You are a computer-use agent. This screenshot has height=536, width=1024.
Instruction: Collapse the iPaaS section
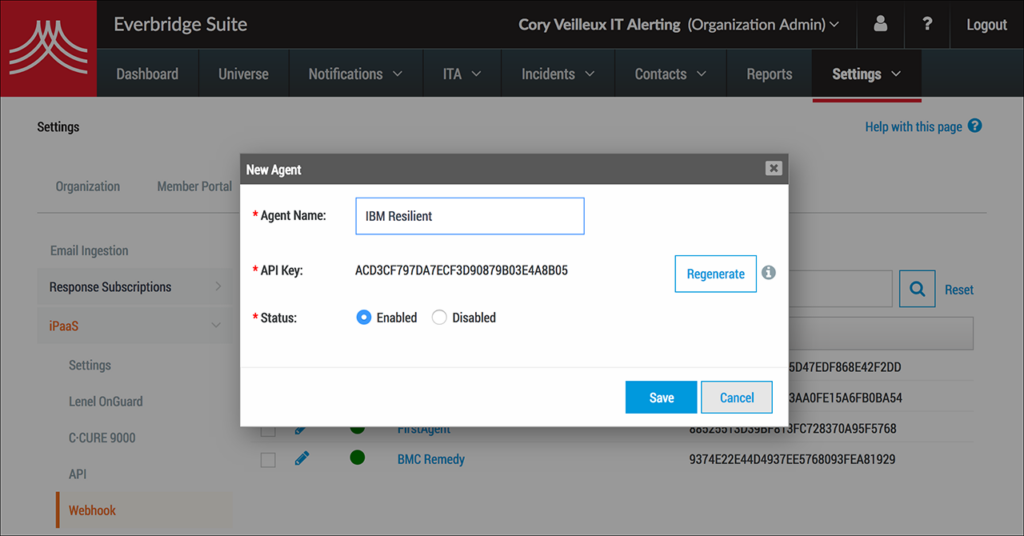point(135,326)
